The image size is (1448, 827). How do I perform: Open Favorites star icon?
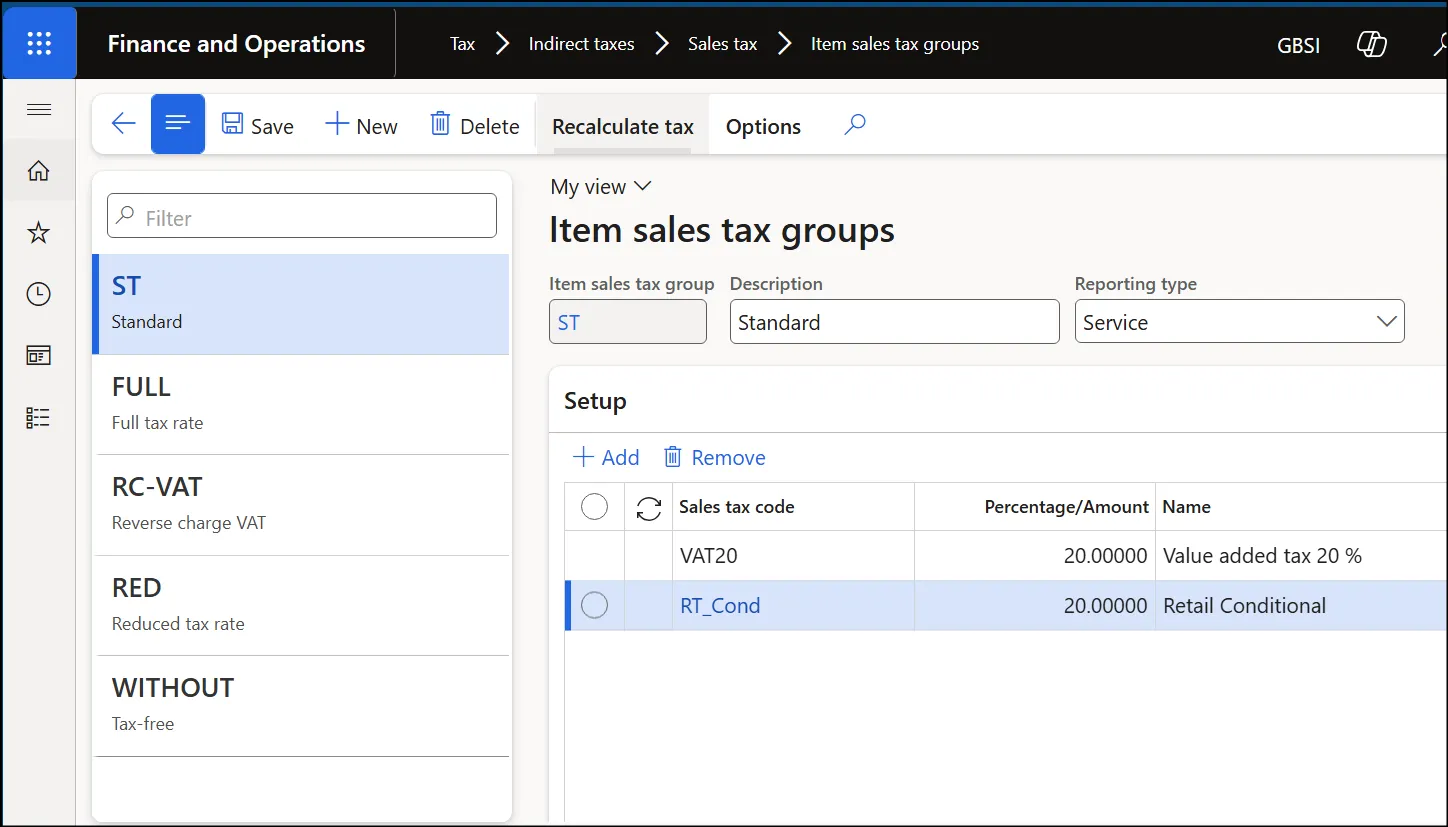pos(38,233)
